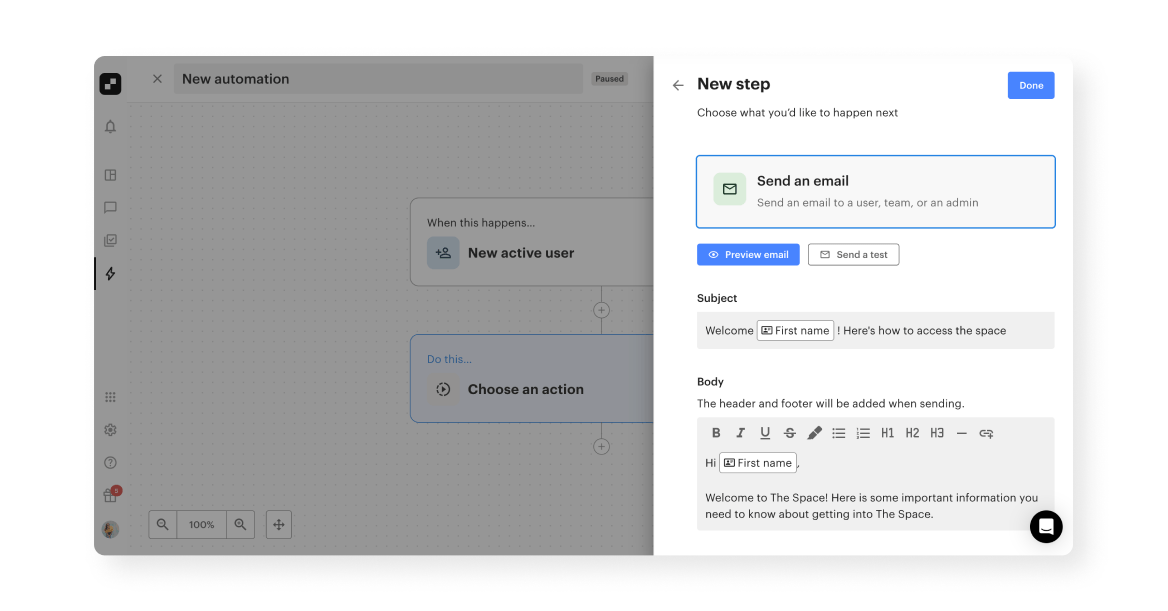Image resolution: width=1168 pixels, height=611 pixels.
Task: Open the chat bubble icon in the sidebar
Action: click(x=110, y=207)
